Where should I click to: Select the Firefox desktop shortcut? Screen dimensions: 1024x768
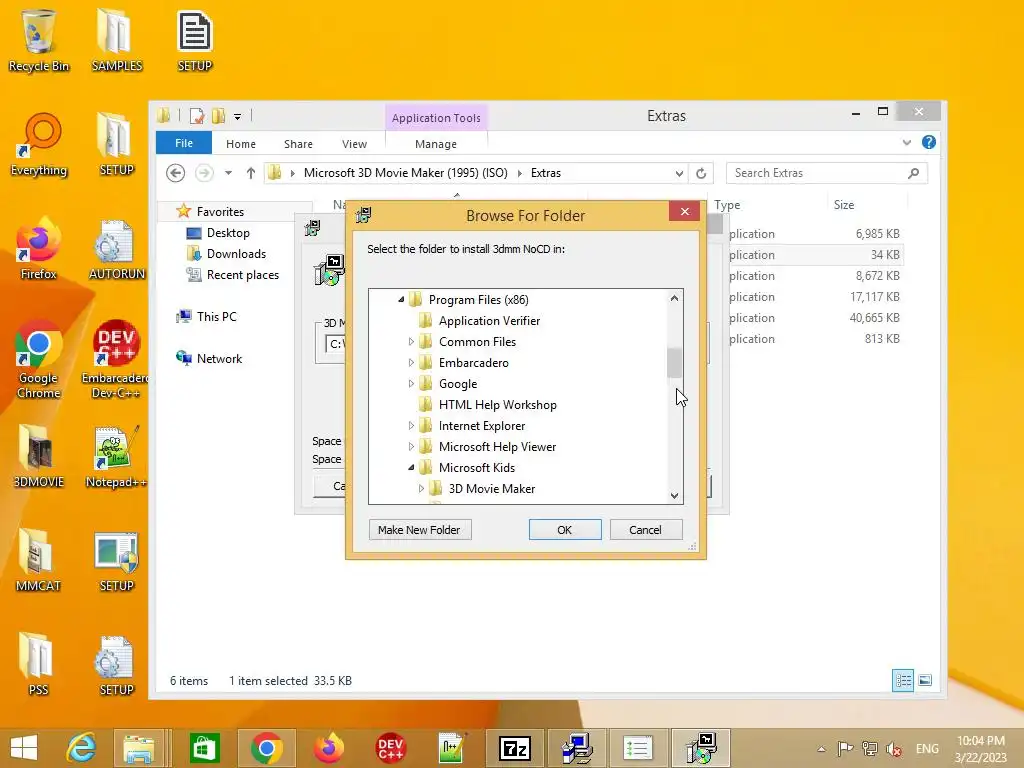pyautogui.click(x=39, y=249)
